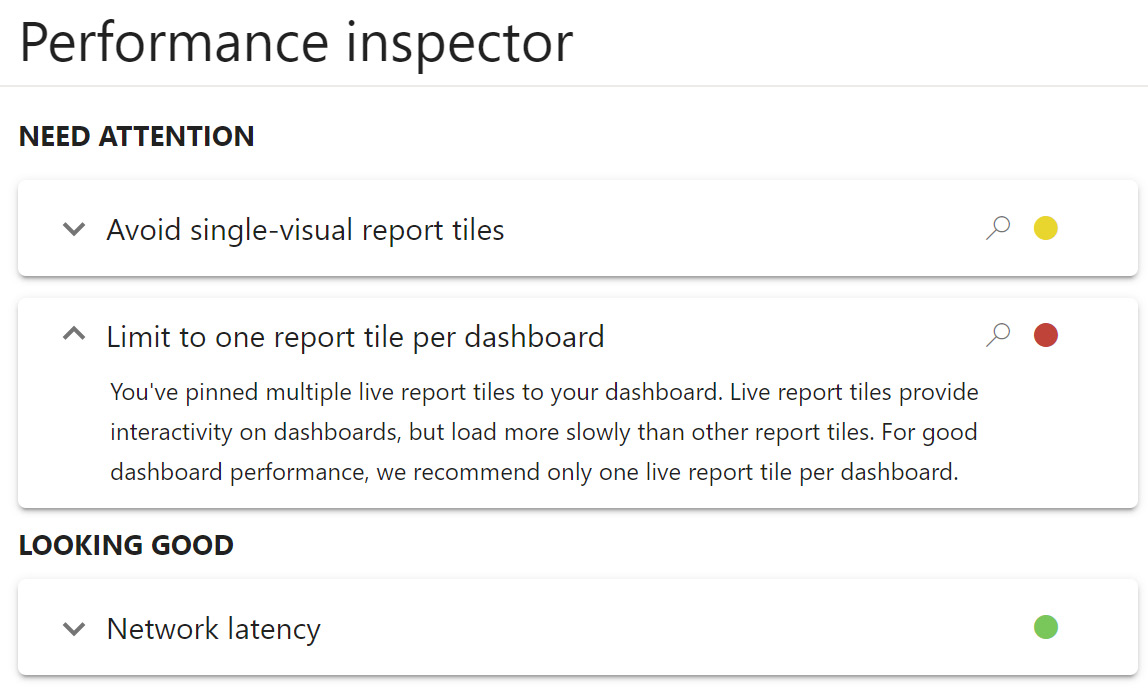This screenshot has height=688, width=1148.
Task: Click the description line starting with dashboard performance
Action: pos(534,472)
